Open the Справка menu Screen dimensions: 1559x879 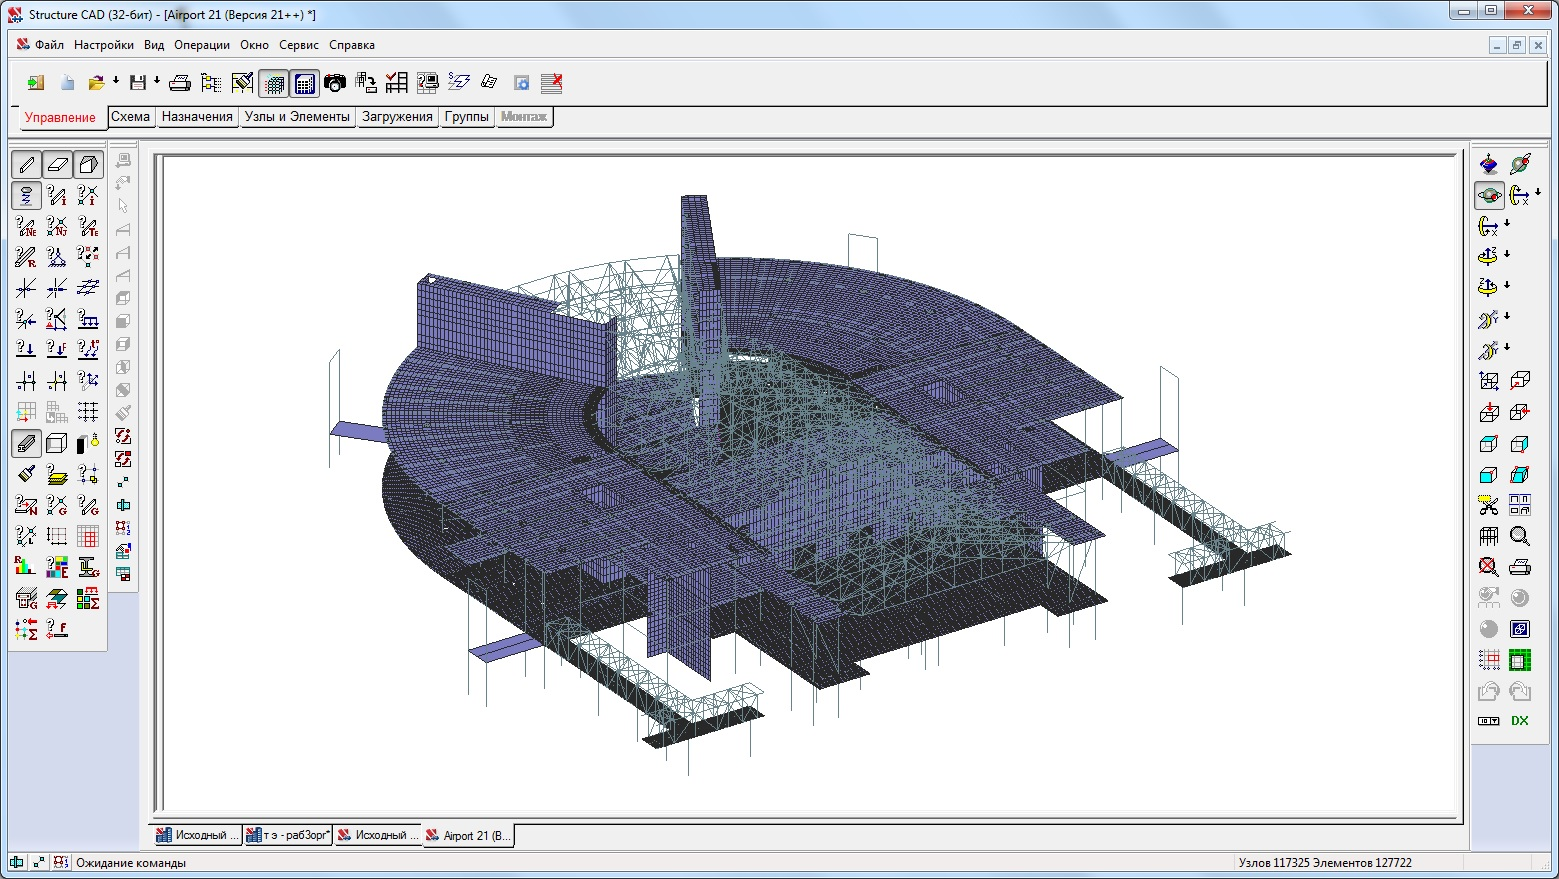click(x=351, y=45)
